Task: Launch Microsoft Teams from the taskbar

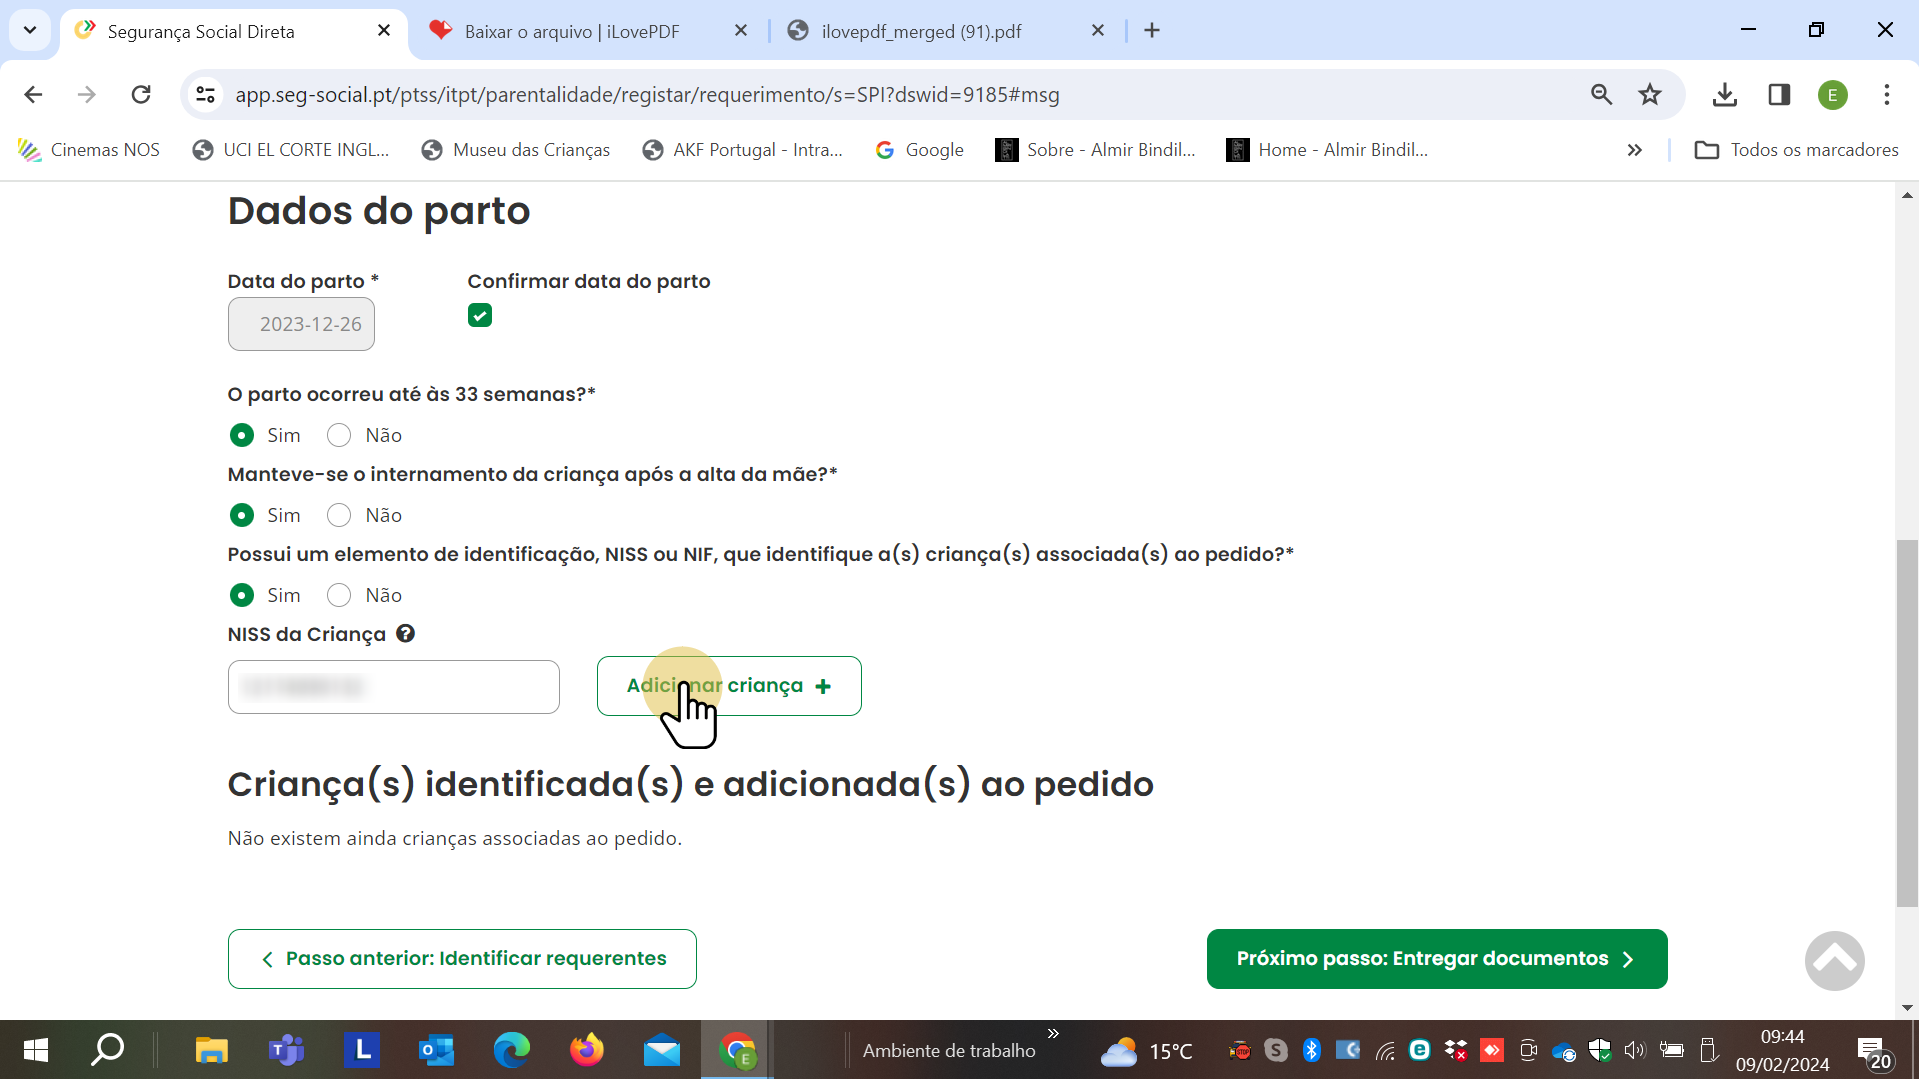Action: (x=286, y=1050)
